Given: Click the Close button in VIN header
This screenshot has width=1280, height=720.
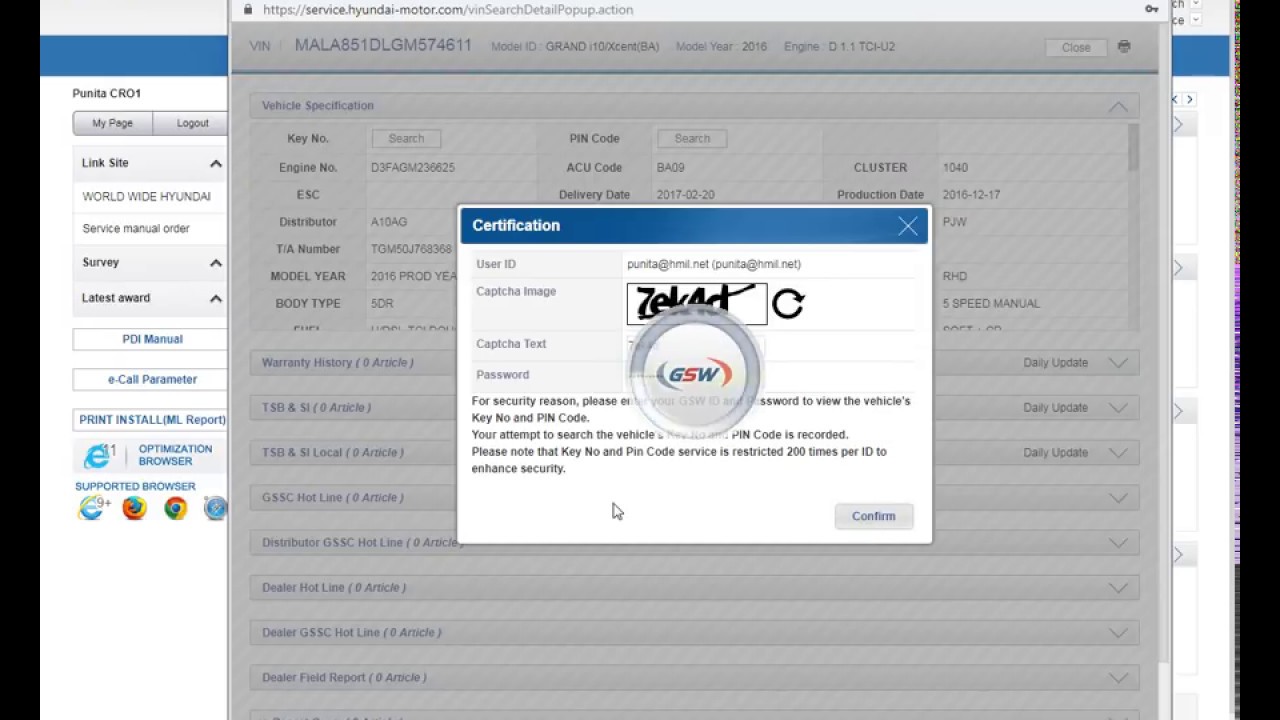Looking at the screenshot, I should tap(1076, 47).
